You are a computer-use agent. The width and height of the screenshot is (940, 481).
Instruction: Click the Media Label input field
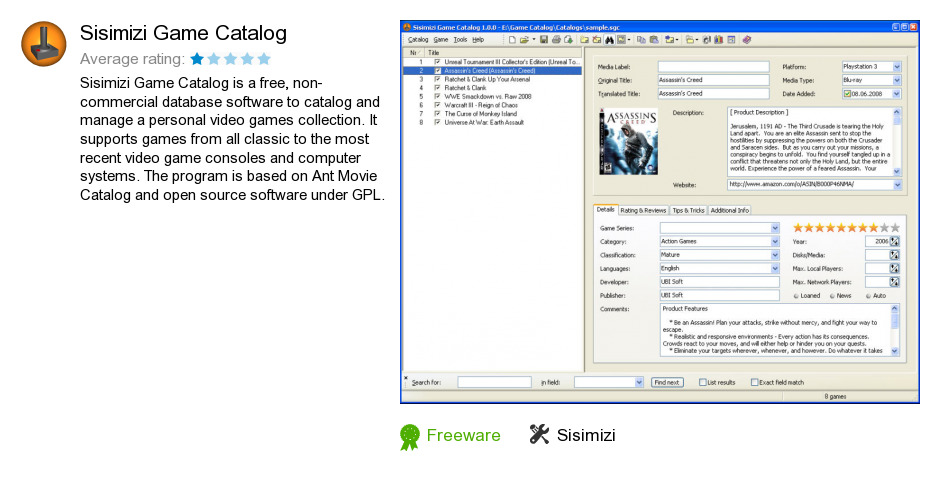[713, 67]
